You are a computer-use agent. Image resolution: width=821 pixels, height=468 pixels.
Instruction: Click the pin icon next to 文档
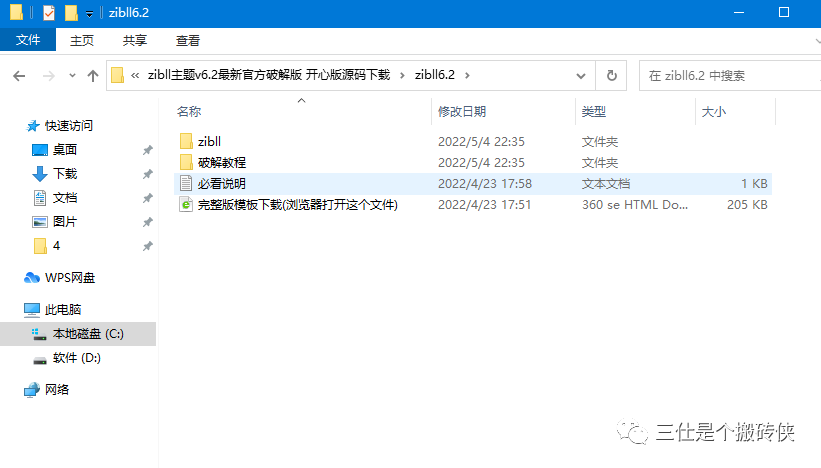148,198
